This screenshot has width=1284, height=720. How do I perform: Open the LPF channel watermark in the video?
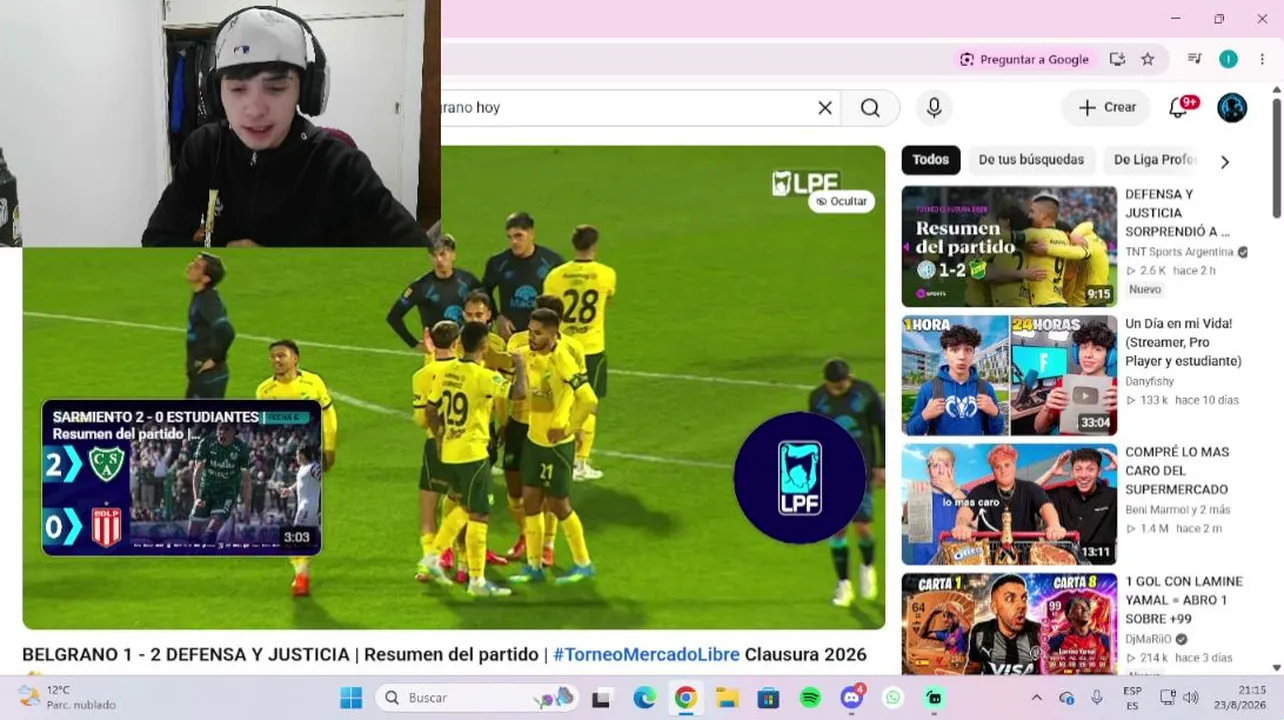click(800, 478)
